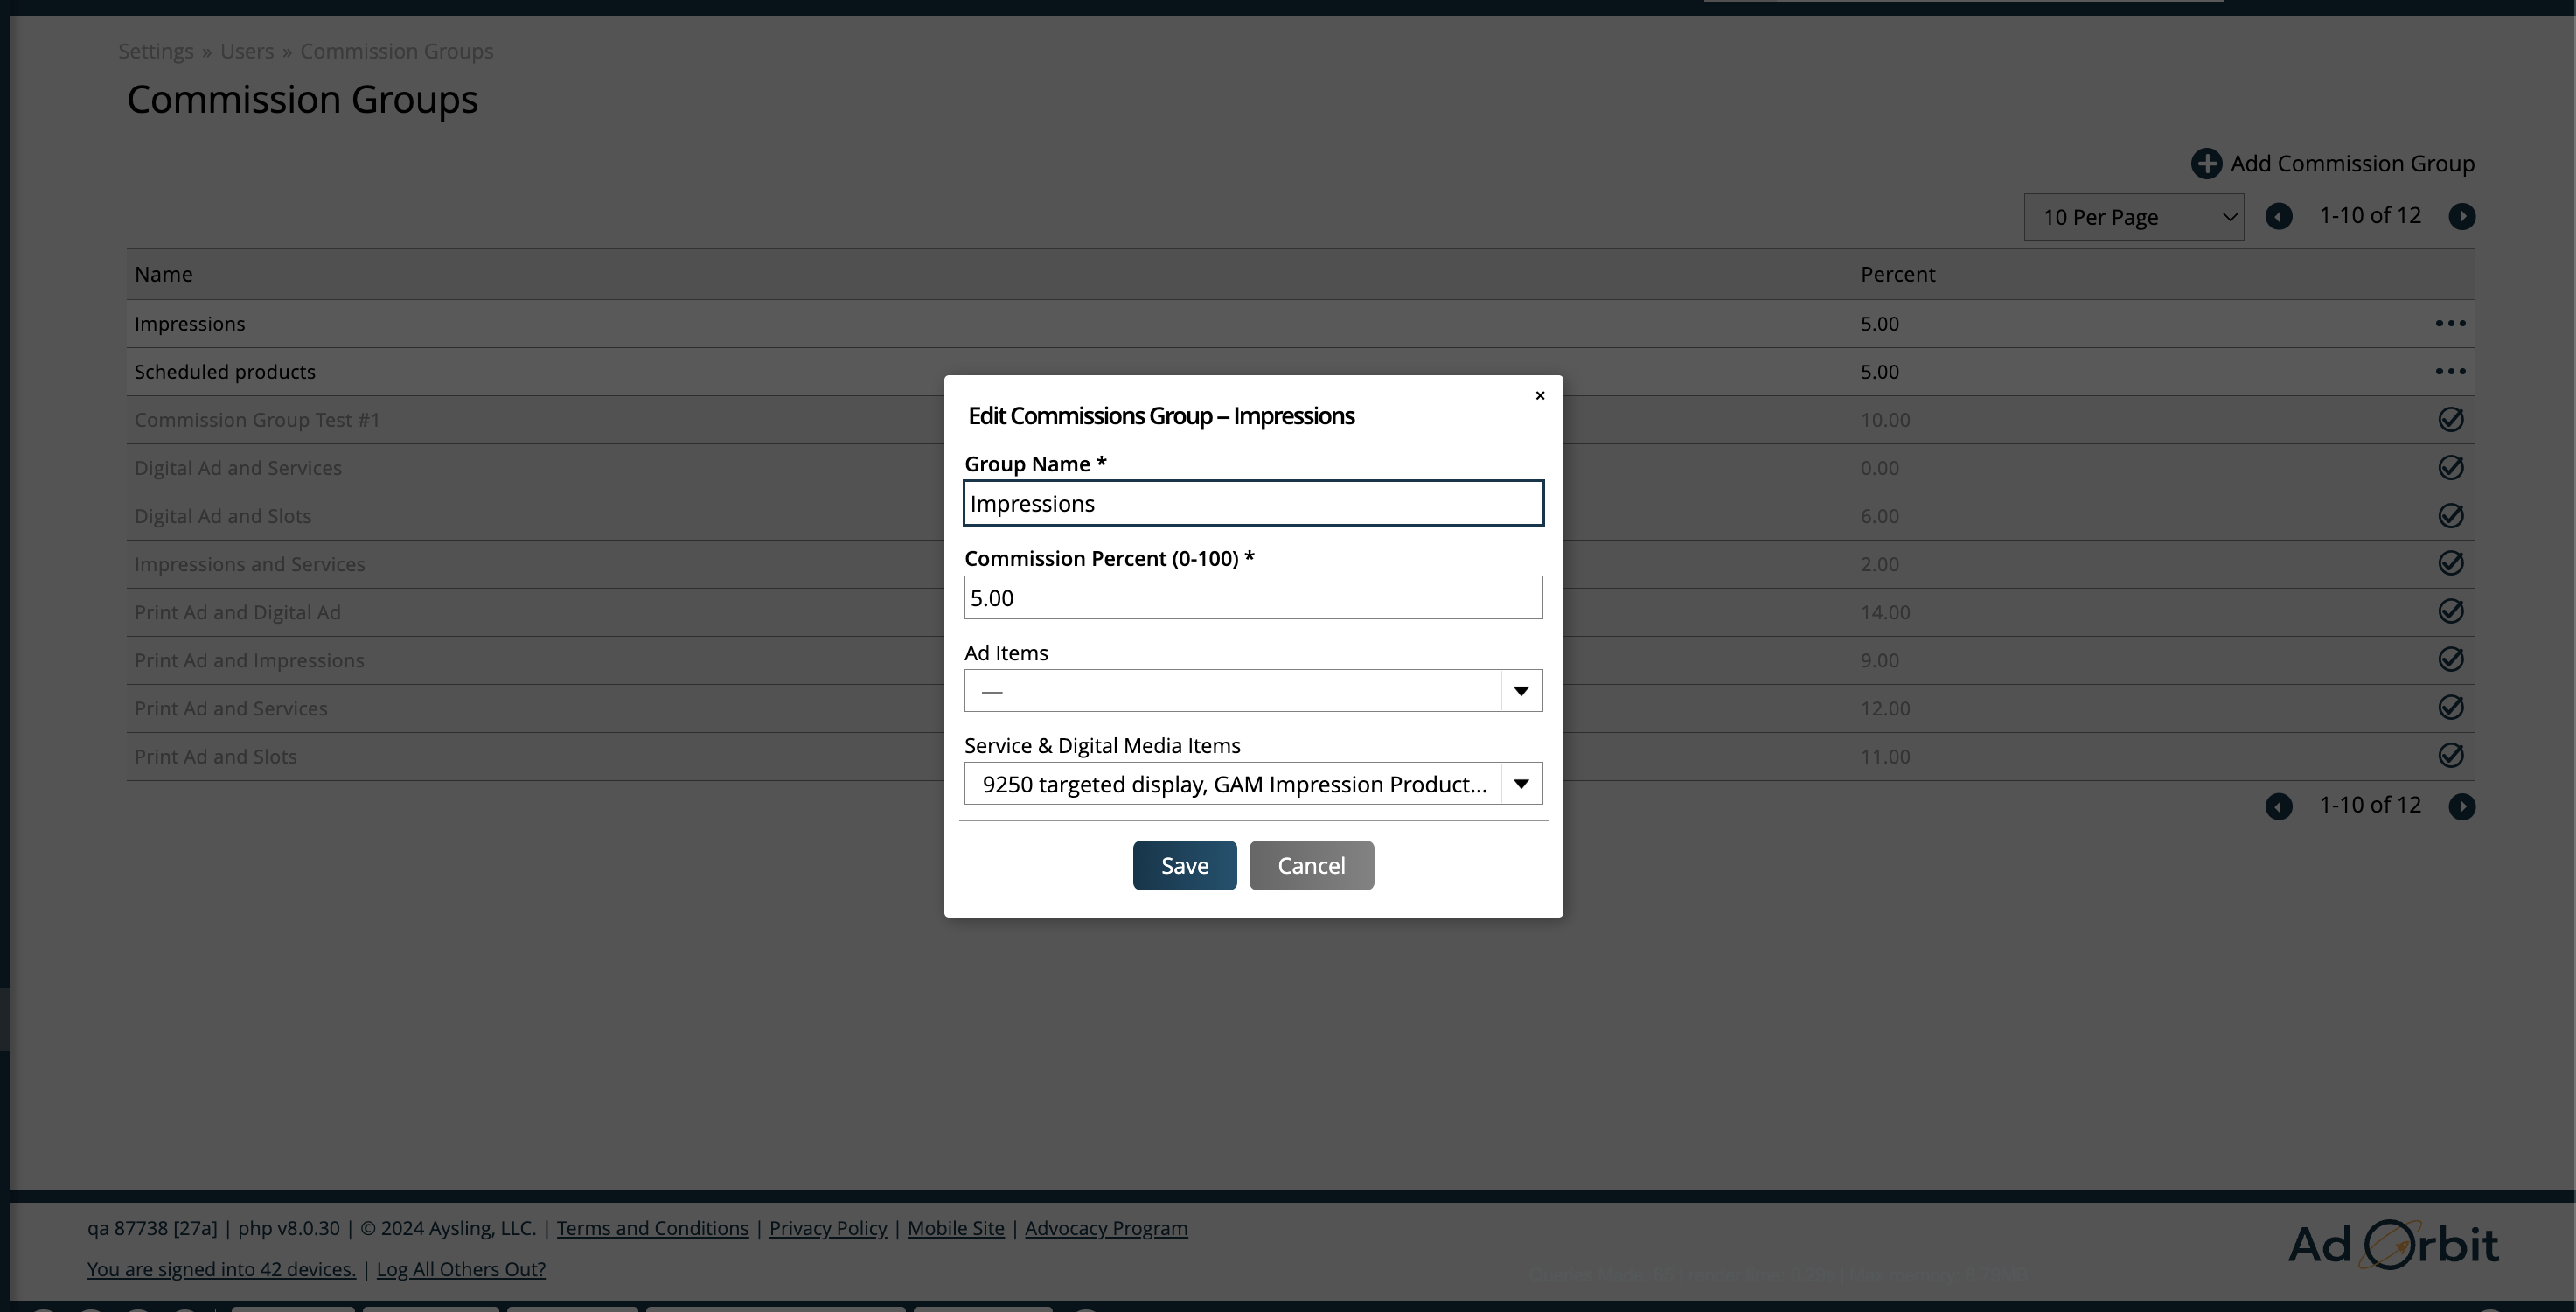Image resolution: width=2576 pixels, height=1312 pixels.
Task: Close the Edit Commissions Group dialog
Action: click(x=1540, y=396)
